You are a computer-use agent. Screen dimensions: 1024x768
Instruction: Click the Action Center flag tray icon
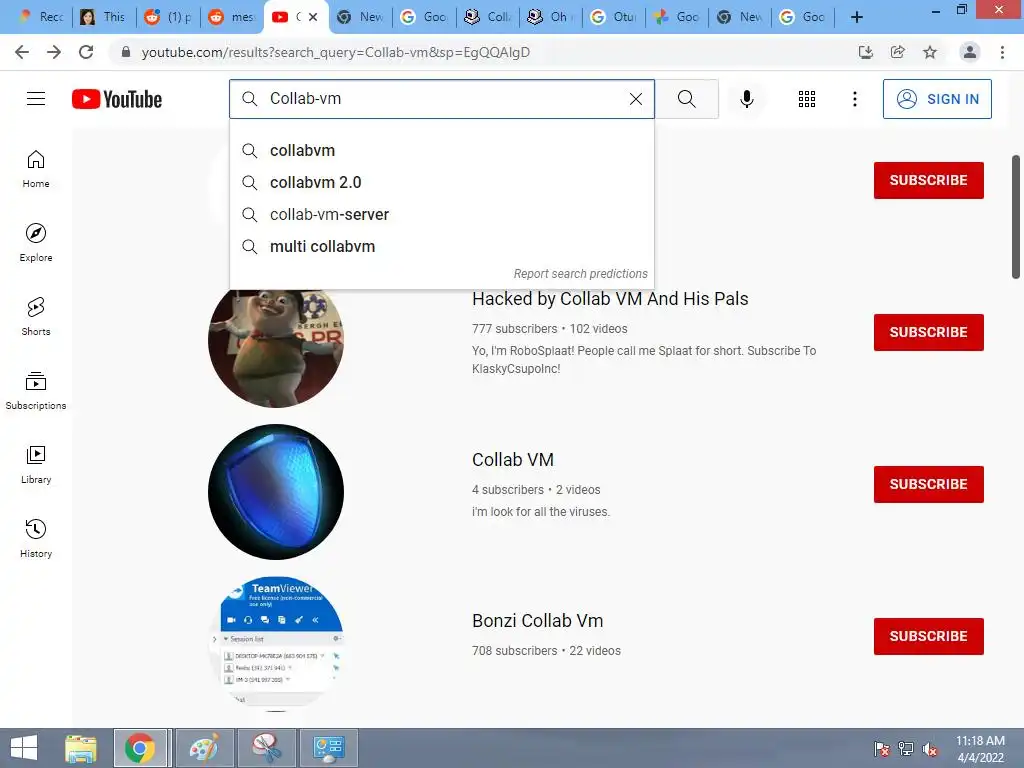coord(882,749)
